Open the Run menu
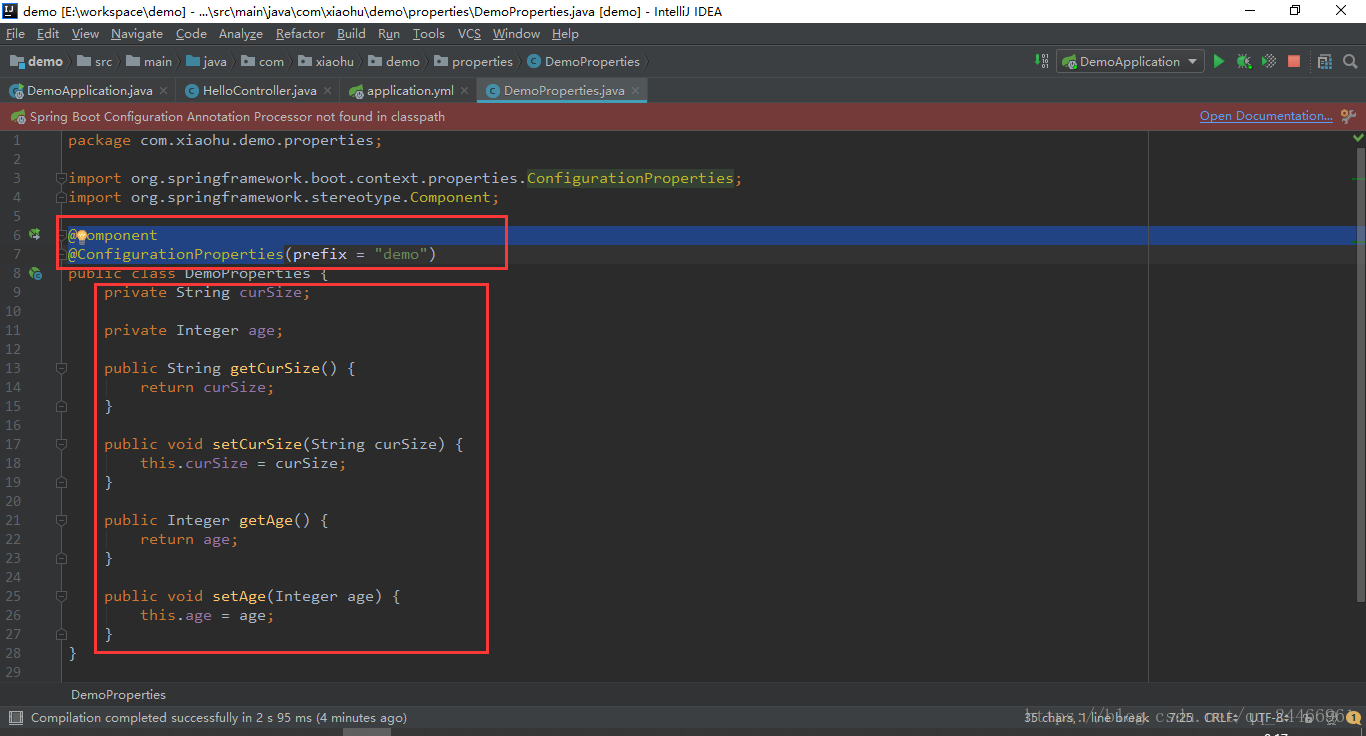Screen dimensions: 1366x736 click(x=389, y=33)
